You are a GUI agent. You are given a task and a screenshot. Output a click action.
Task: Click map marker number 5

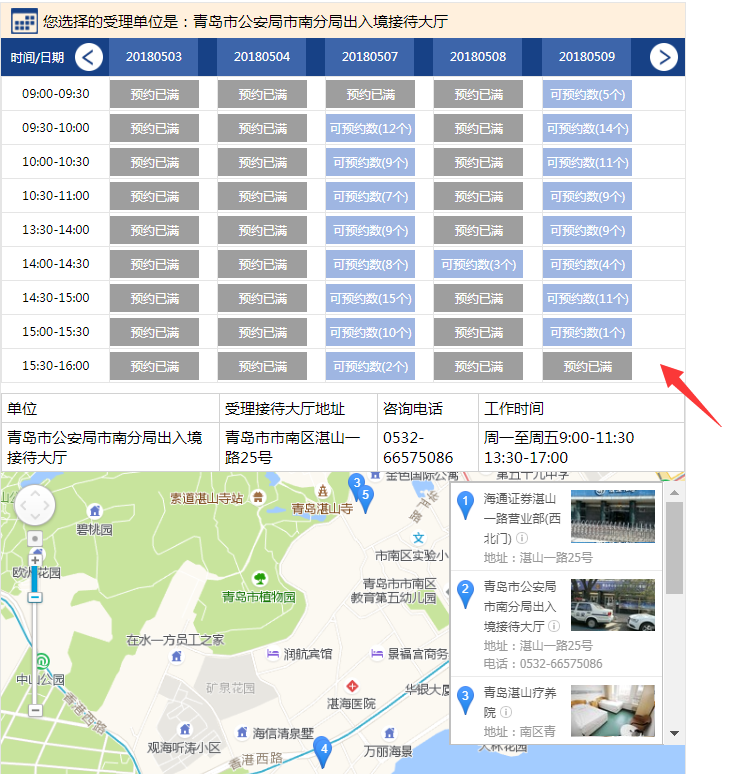click(x=366, y=500)
